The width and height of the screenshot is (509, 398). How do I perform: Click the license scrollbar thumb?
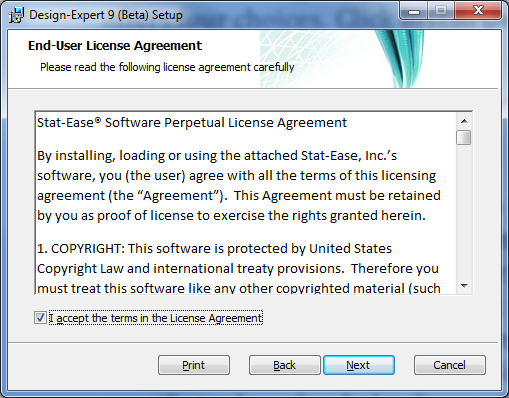coord(464,138)
